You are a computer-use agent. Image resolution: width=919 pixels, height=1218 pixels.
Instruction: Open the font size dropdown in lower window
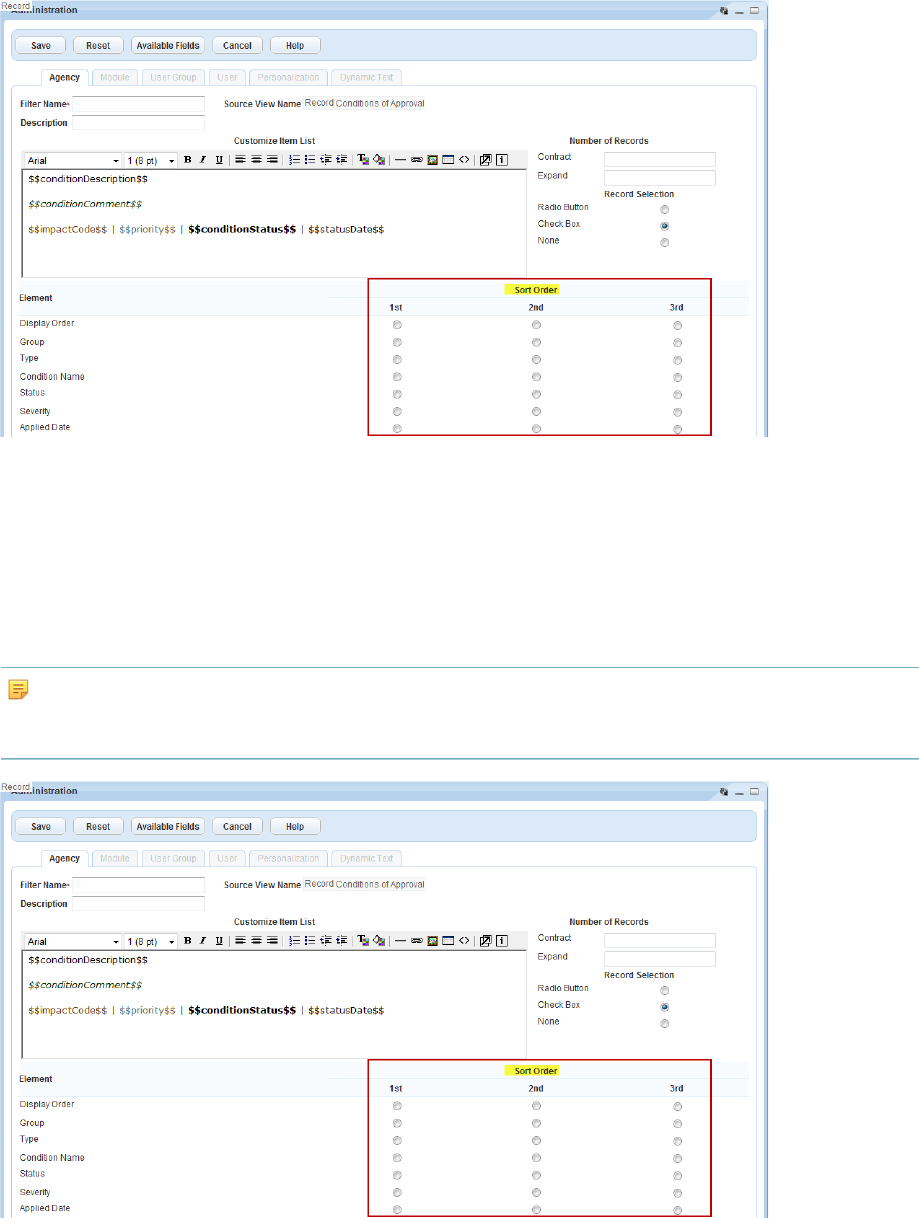[x=151, y=941]
